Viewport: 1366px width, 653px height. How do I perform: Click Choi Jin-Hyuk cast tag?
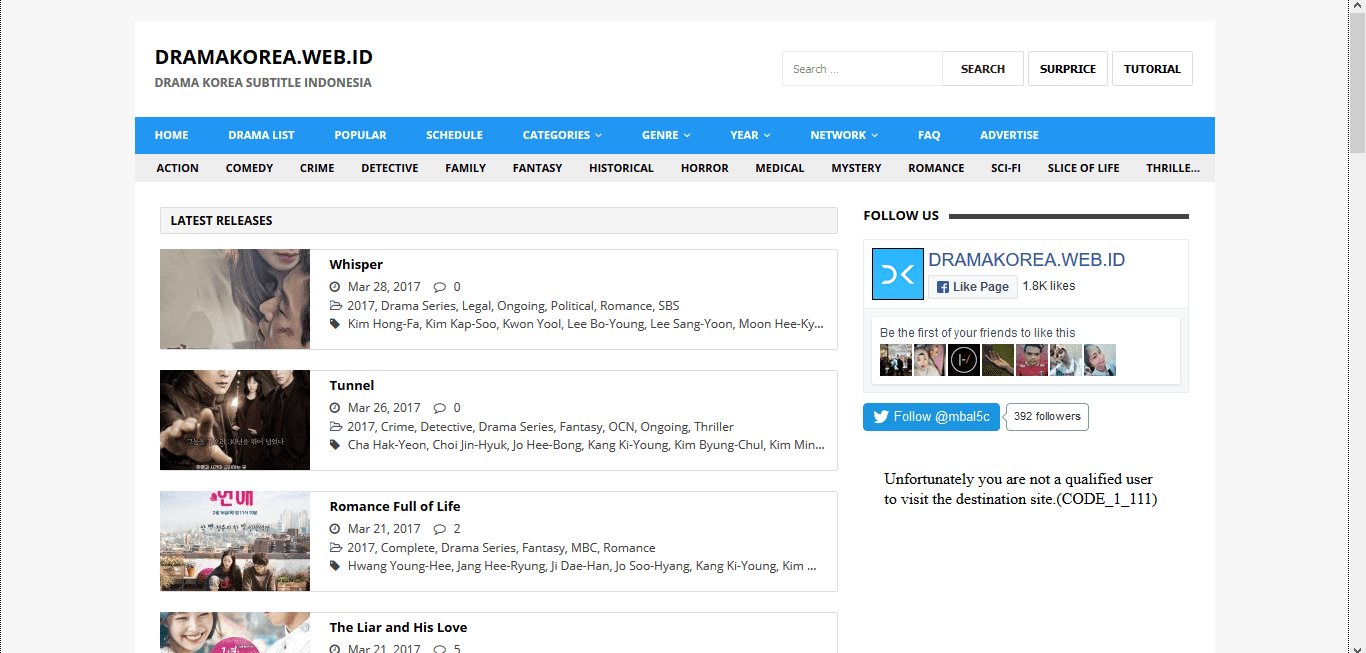[469, 445]
